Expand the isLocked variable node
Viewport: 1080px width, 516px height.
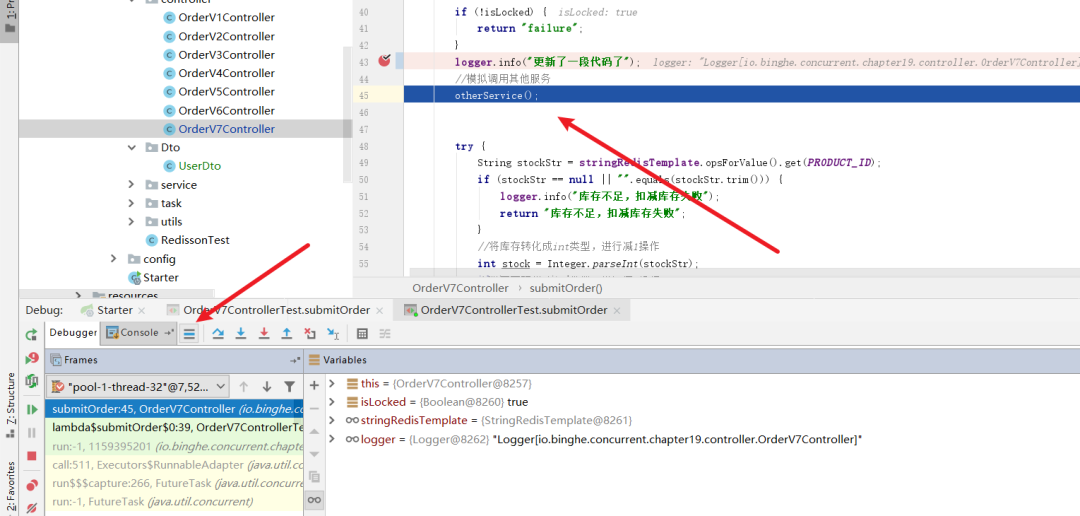click(332, 402)
